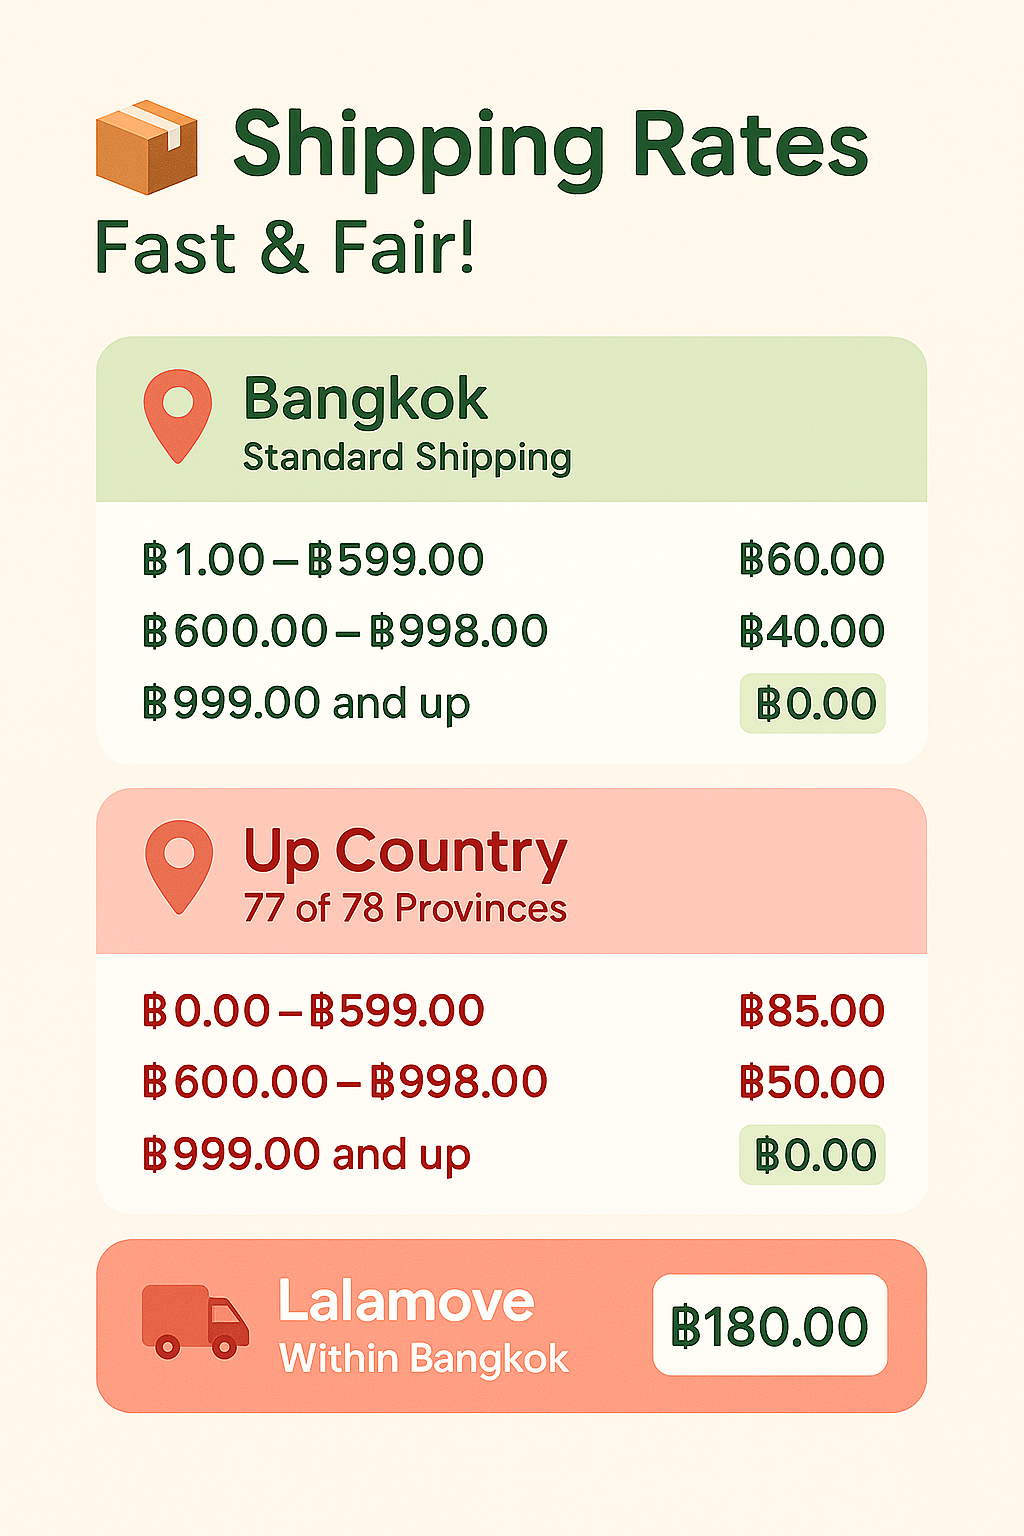The image size is (1024, 1536).
Task: Click the Up Country location pin icon
Action: tap(179, 867)
